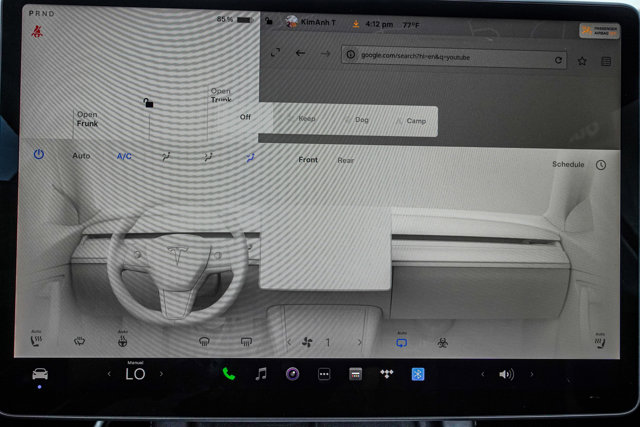Go forward in the browser

[325, 53]
